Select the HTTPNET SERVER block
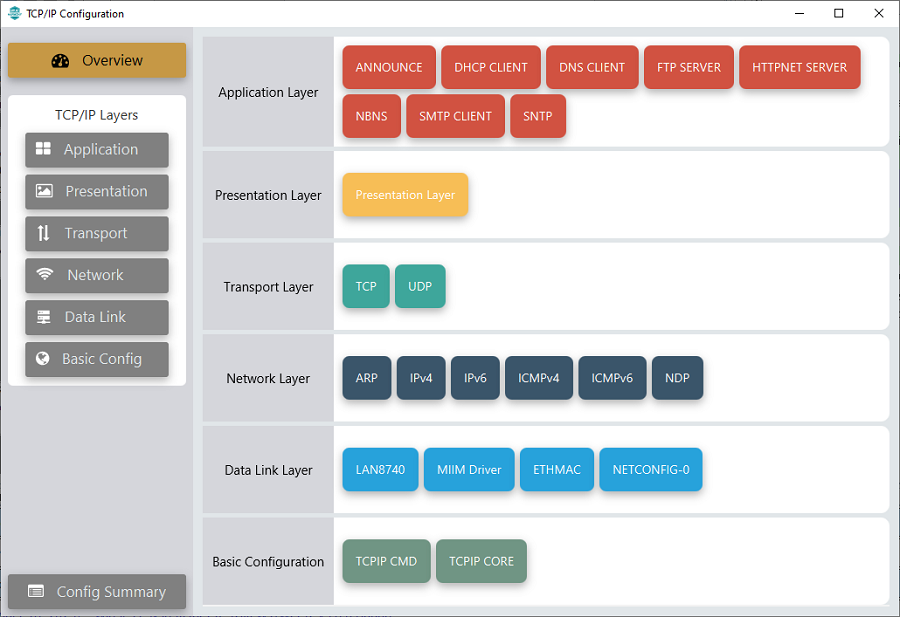This screenshot has width=900, height=617. (x=799, y=68)
